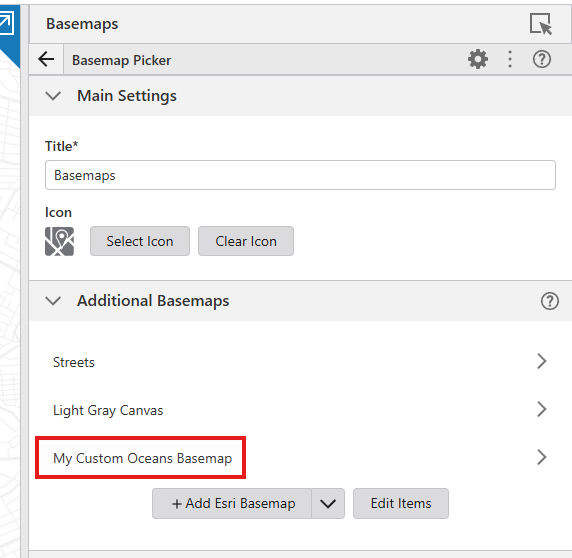Viewport: 572px width, 558px height.
Task: Click the back arrow beside Basemap Picker
Action: [46, 59]
